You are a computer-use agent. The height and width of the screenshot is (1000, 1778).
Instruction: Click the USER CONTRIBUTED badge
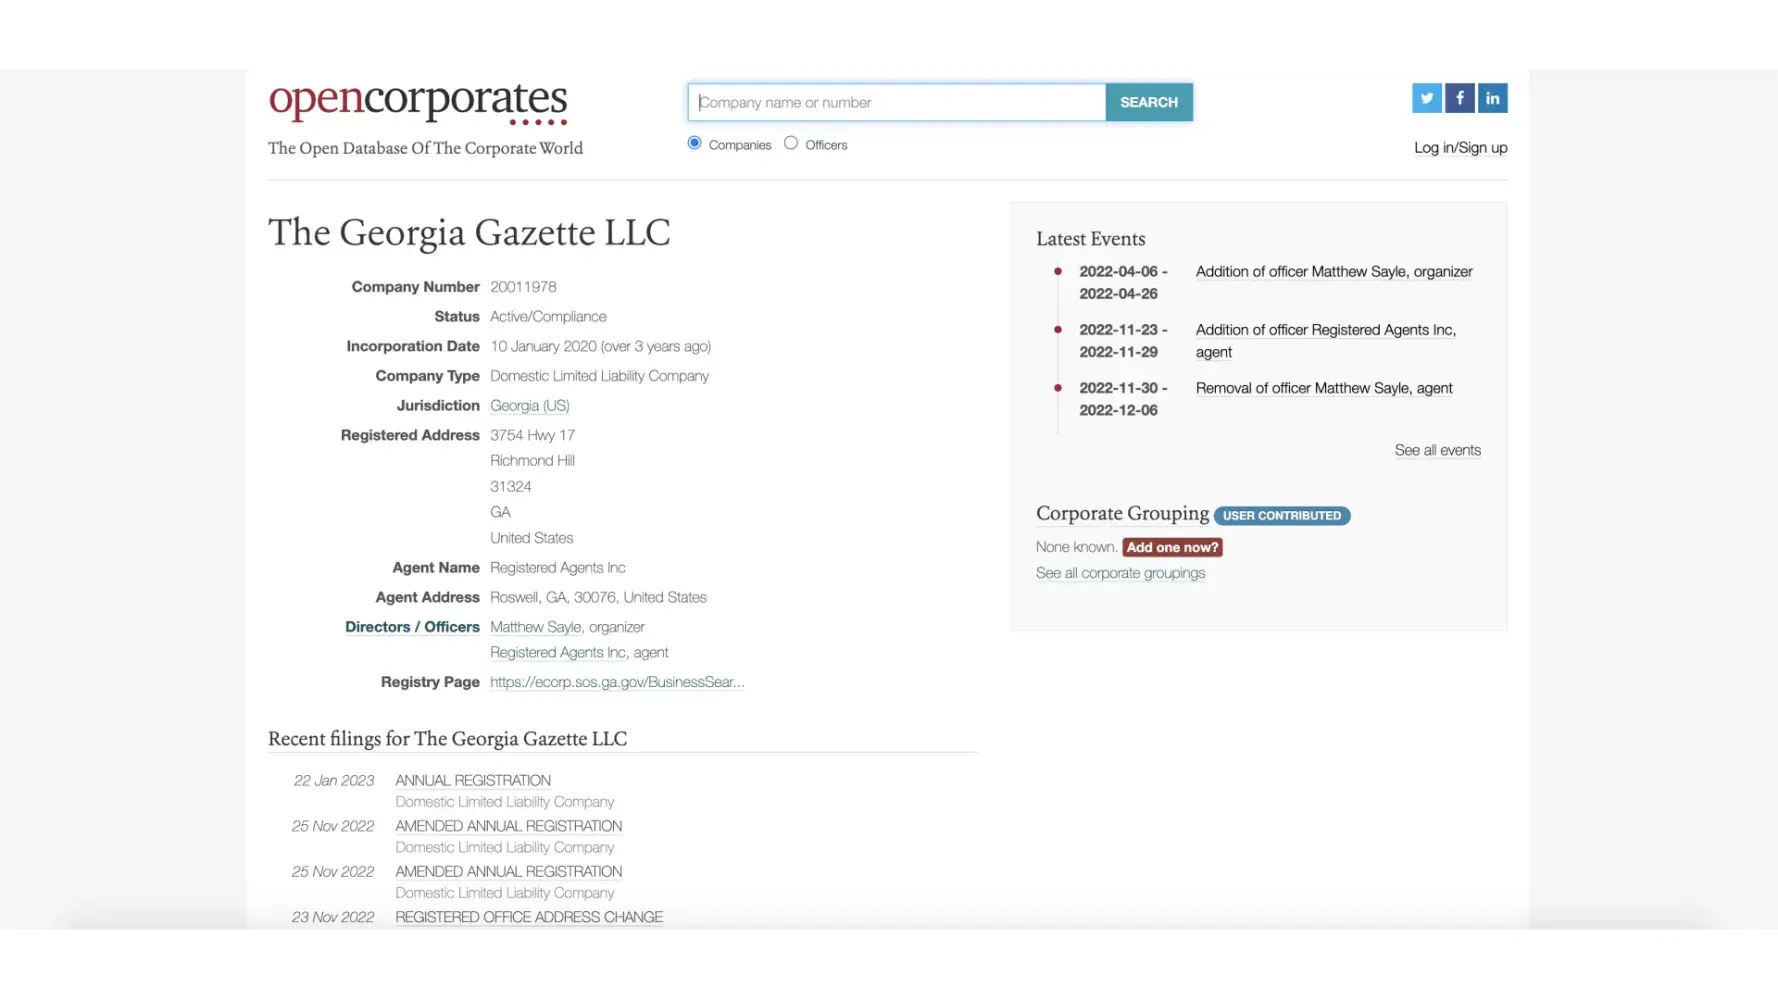pos(1282,516)
